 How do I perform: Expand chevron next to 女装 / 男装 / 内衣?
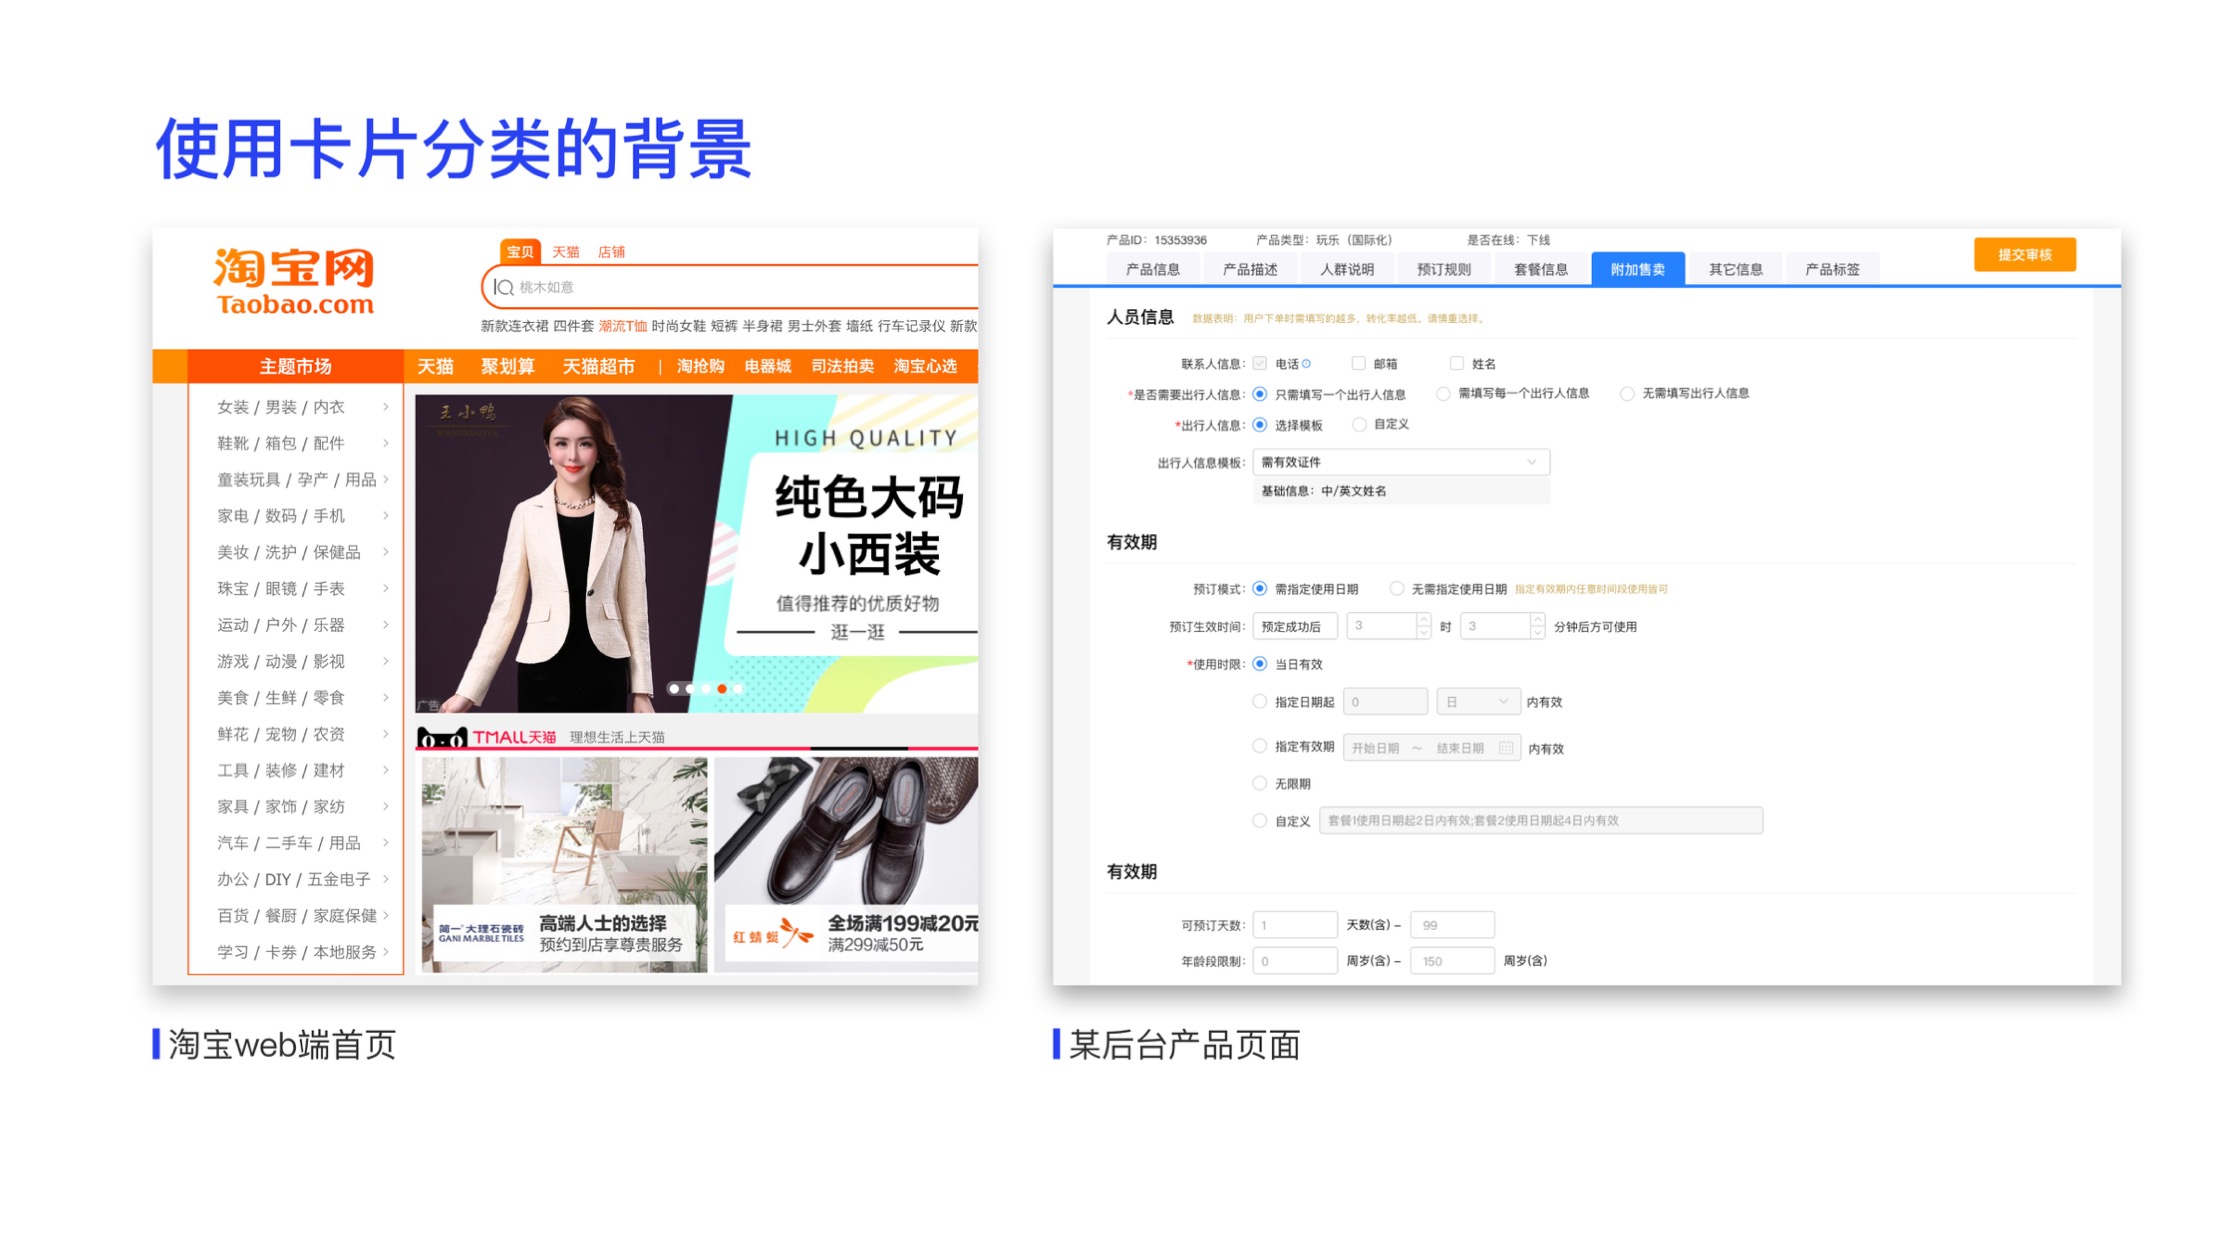point(386,407)
